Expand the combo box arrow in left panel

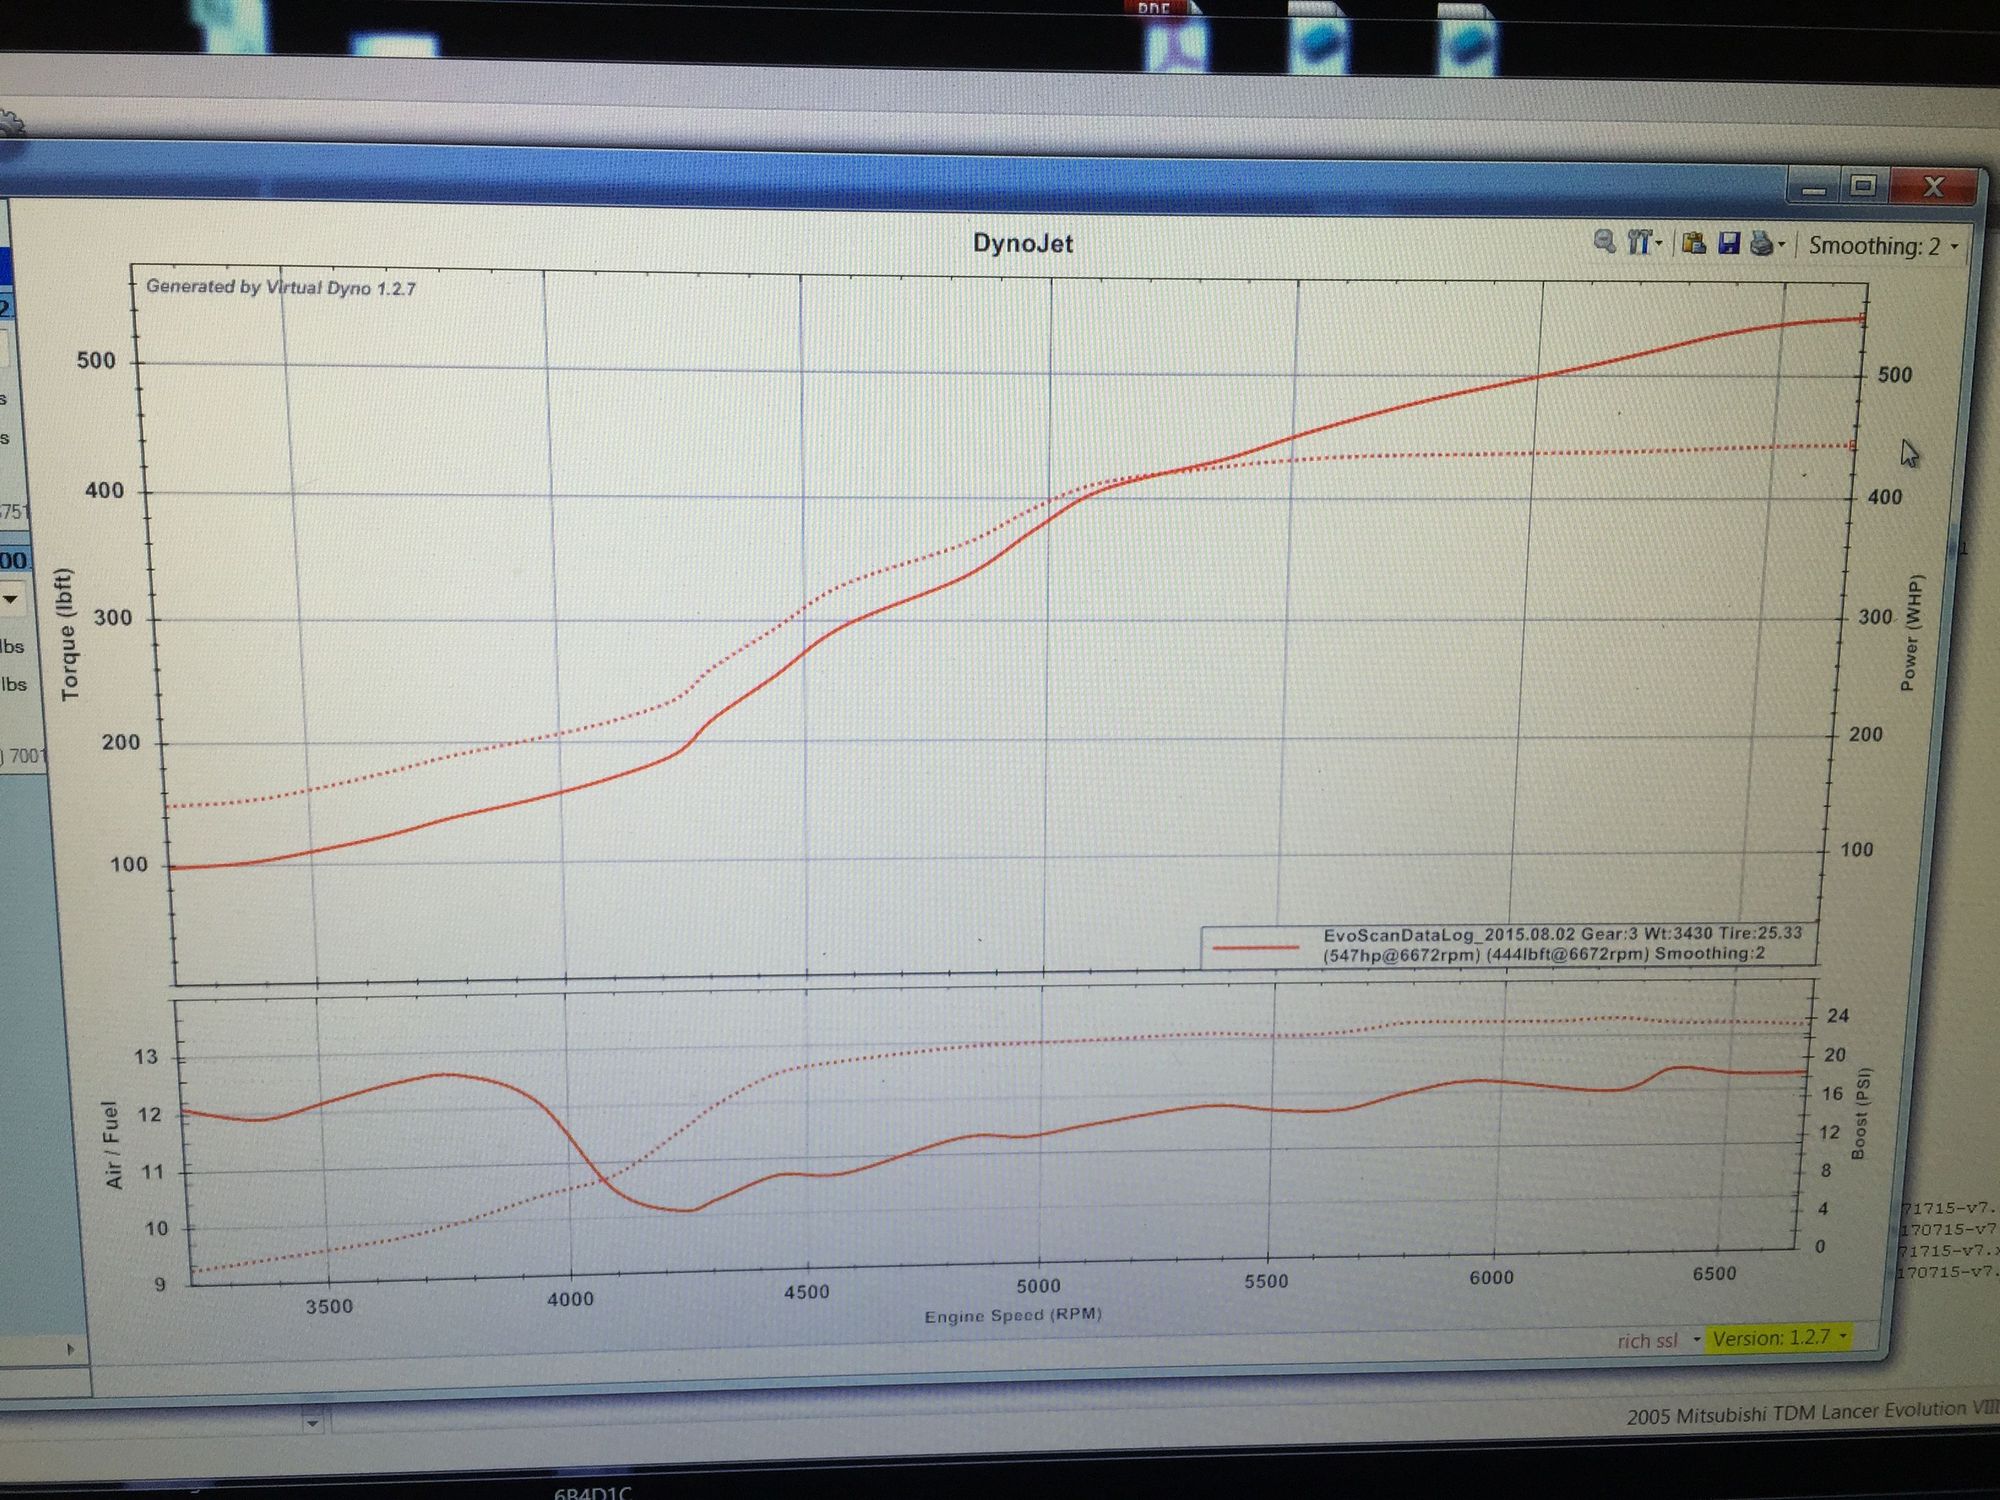11,599
